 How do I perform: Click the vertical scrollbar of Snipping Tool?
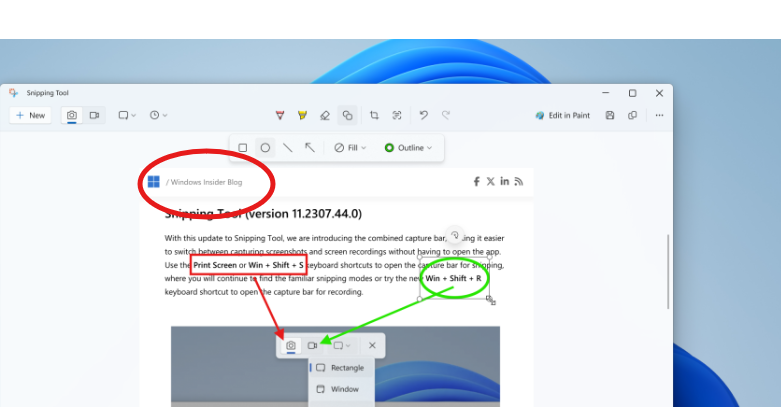(x=667, y=271)
